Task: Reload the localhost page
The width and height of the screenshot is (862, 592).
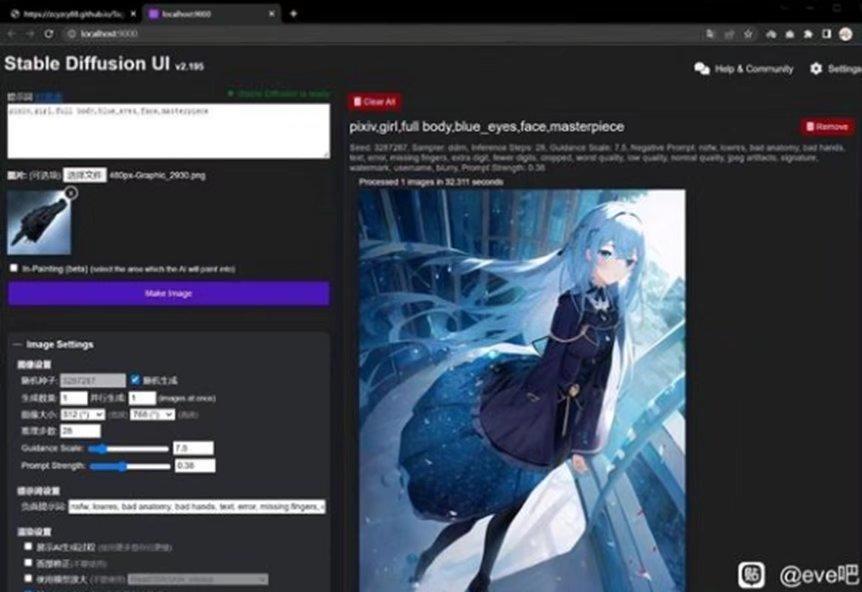Action: coord(49,34)
